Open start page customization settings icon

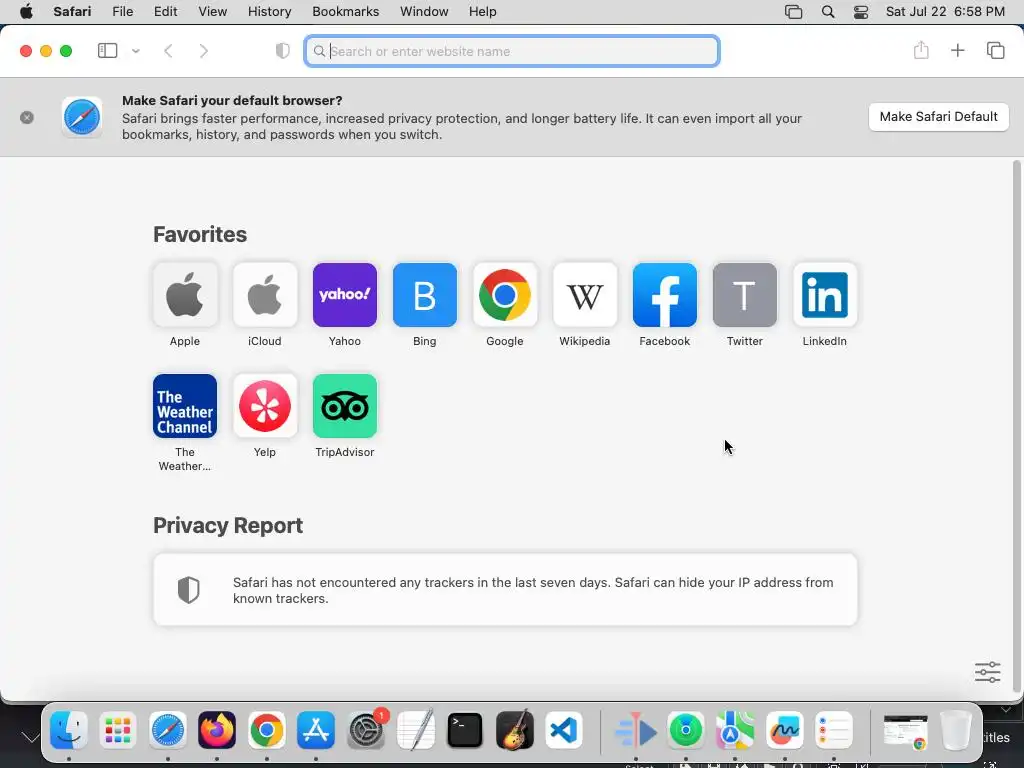tap(987, 671)
